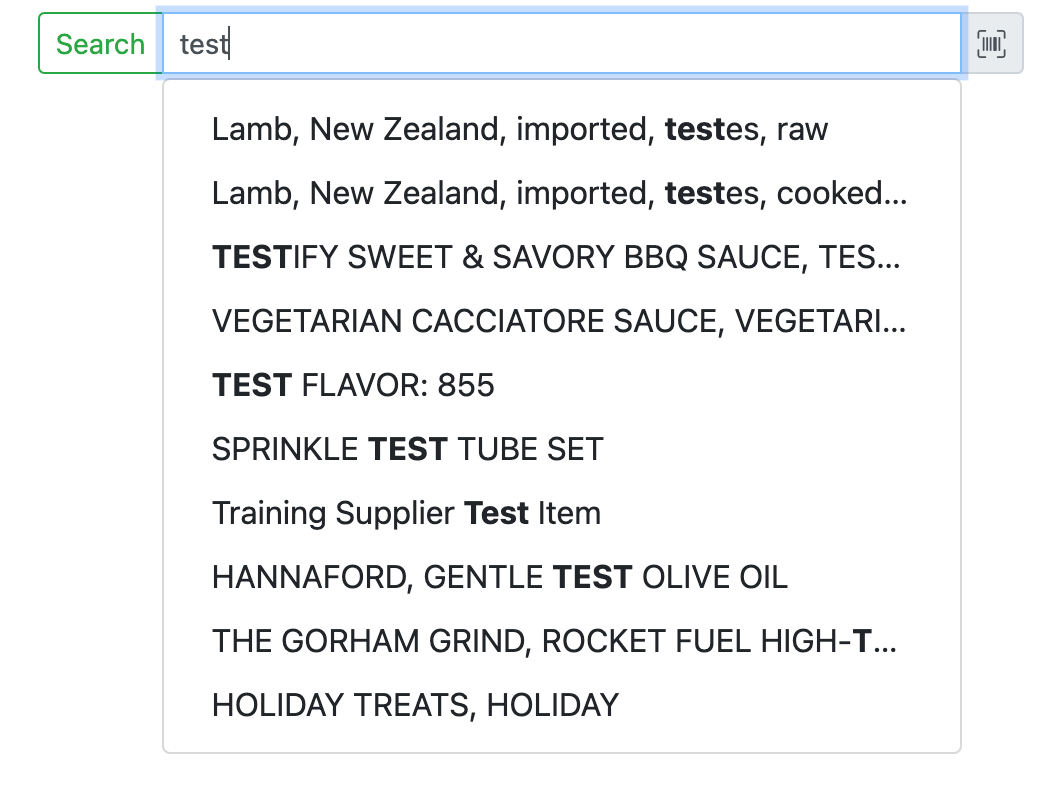Click the suggestion containing GENTLE TEST
This screenshot has height=786, width=1052.
point(498,576)
